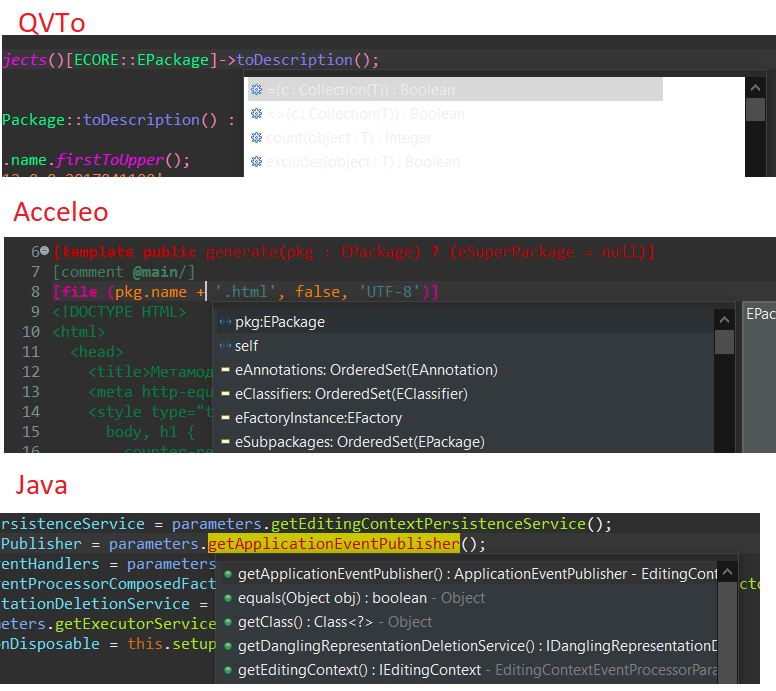776x691 pixels.
Task: Click the variable icon beside 'pkg:EPackage'
Action: (x=225, y=322)
